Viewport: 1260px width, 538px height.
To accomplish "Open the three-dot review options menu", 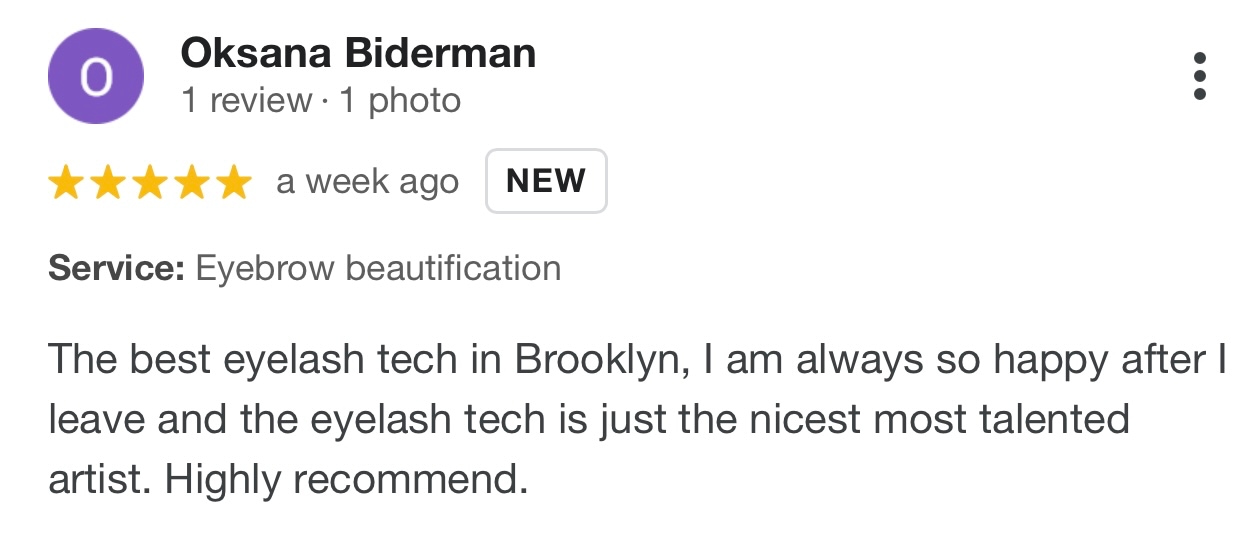I will coord(1200,76).
